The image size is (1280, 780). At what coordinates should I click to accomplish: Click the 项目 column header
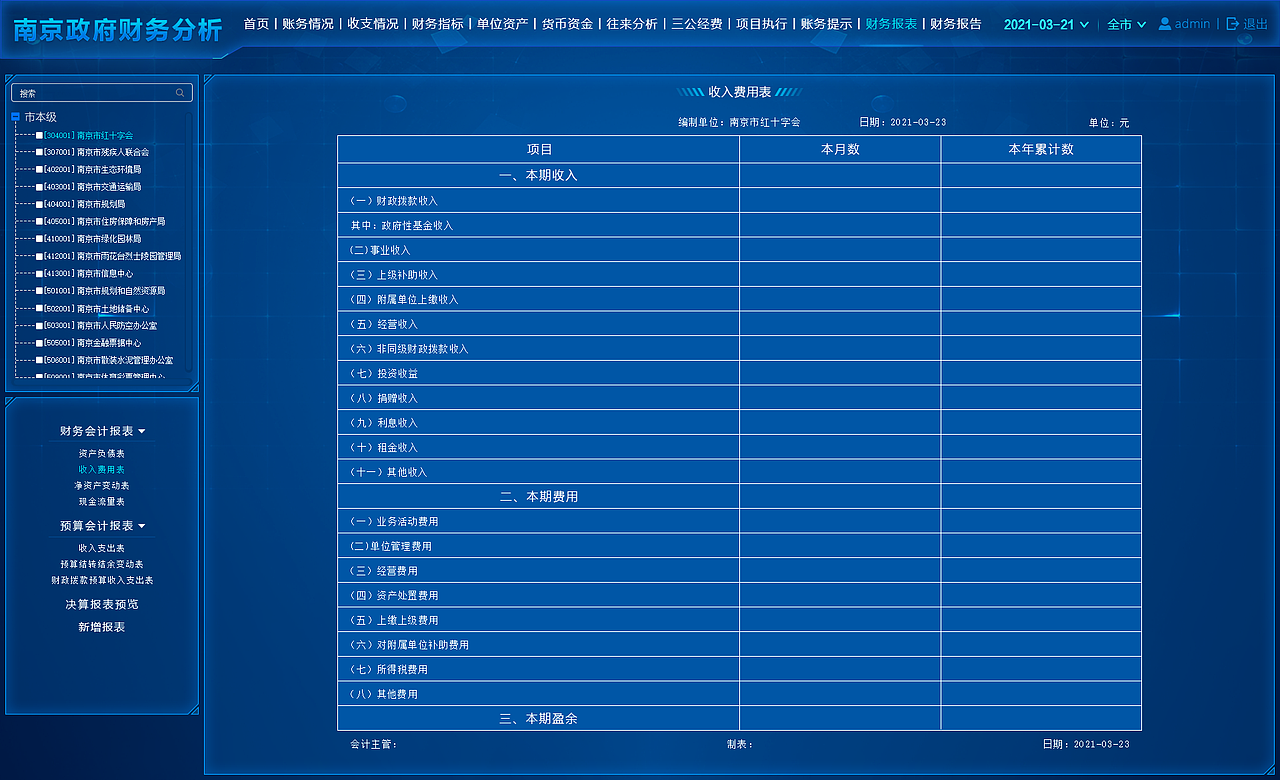coord(539,149)
